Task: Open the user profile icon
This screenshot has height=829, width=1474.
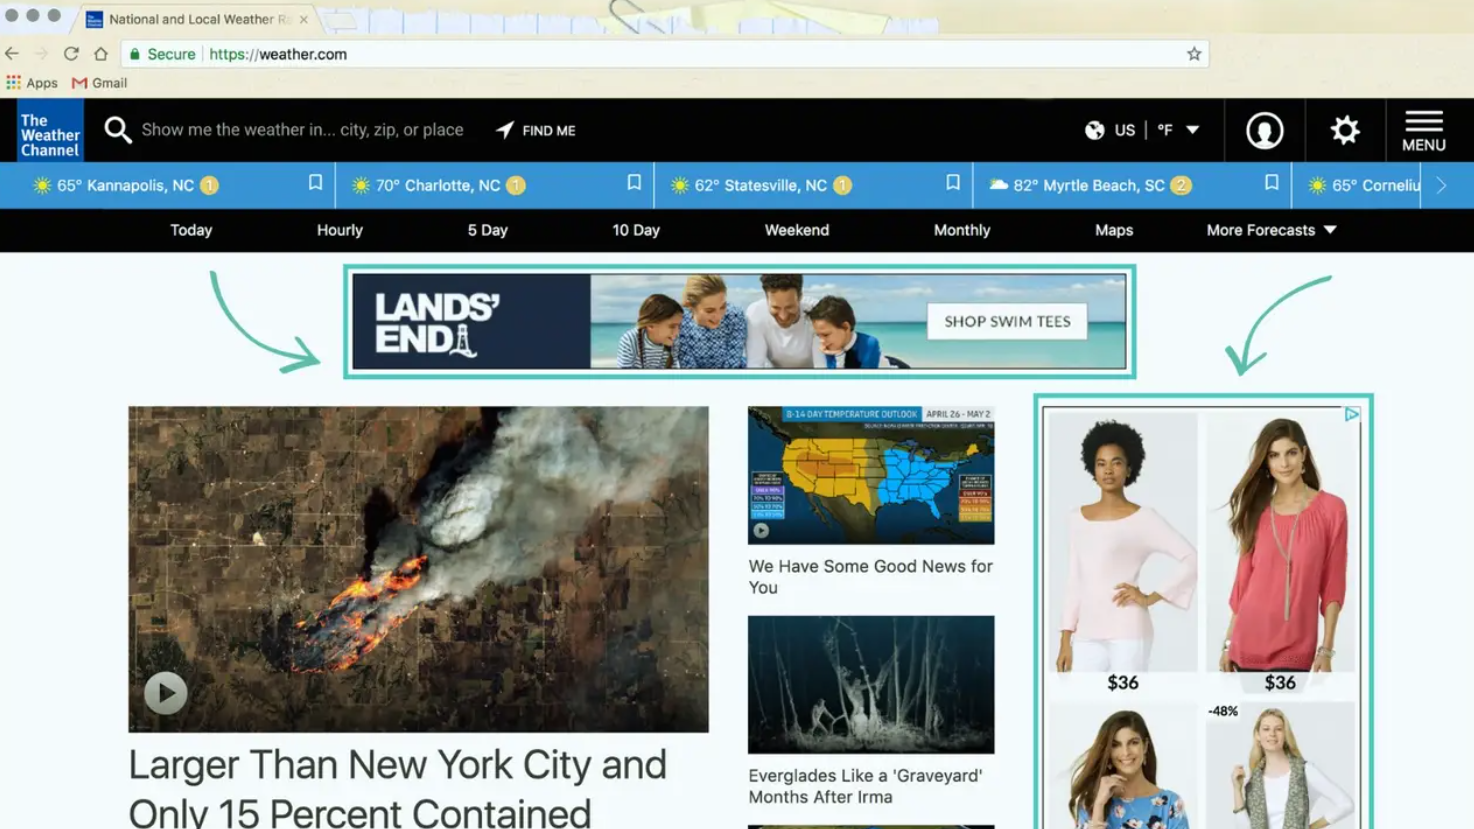Action: tap(1264, 130)
